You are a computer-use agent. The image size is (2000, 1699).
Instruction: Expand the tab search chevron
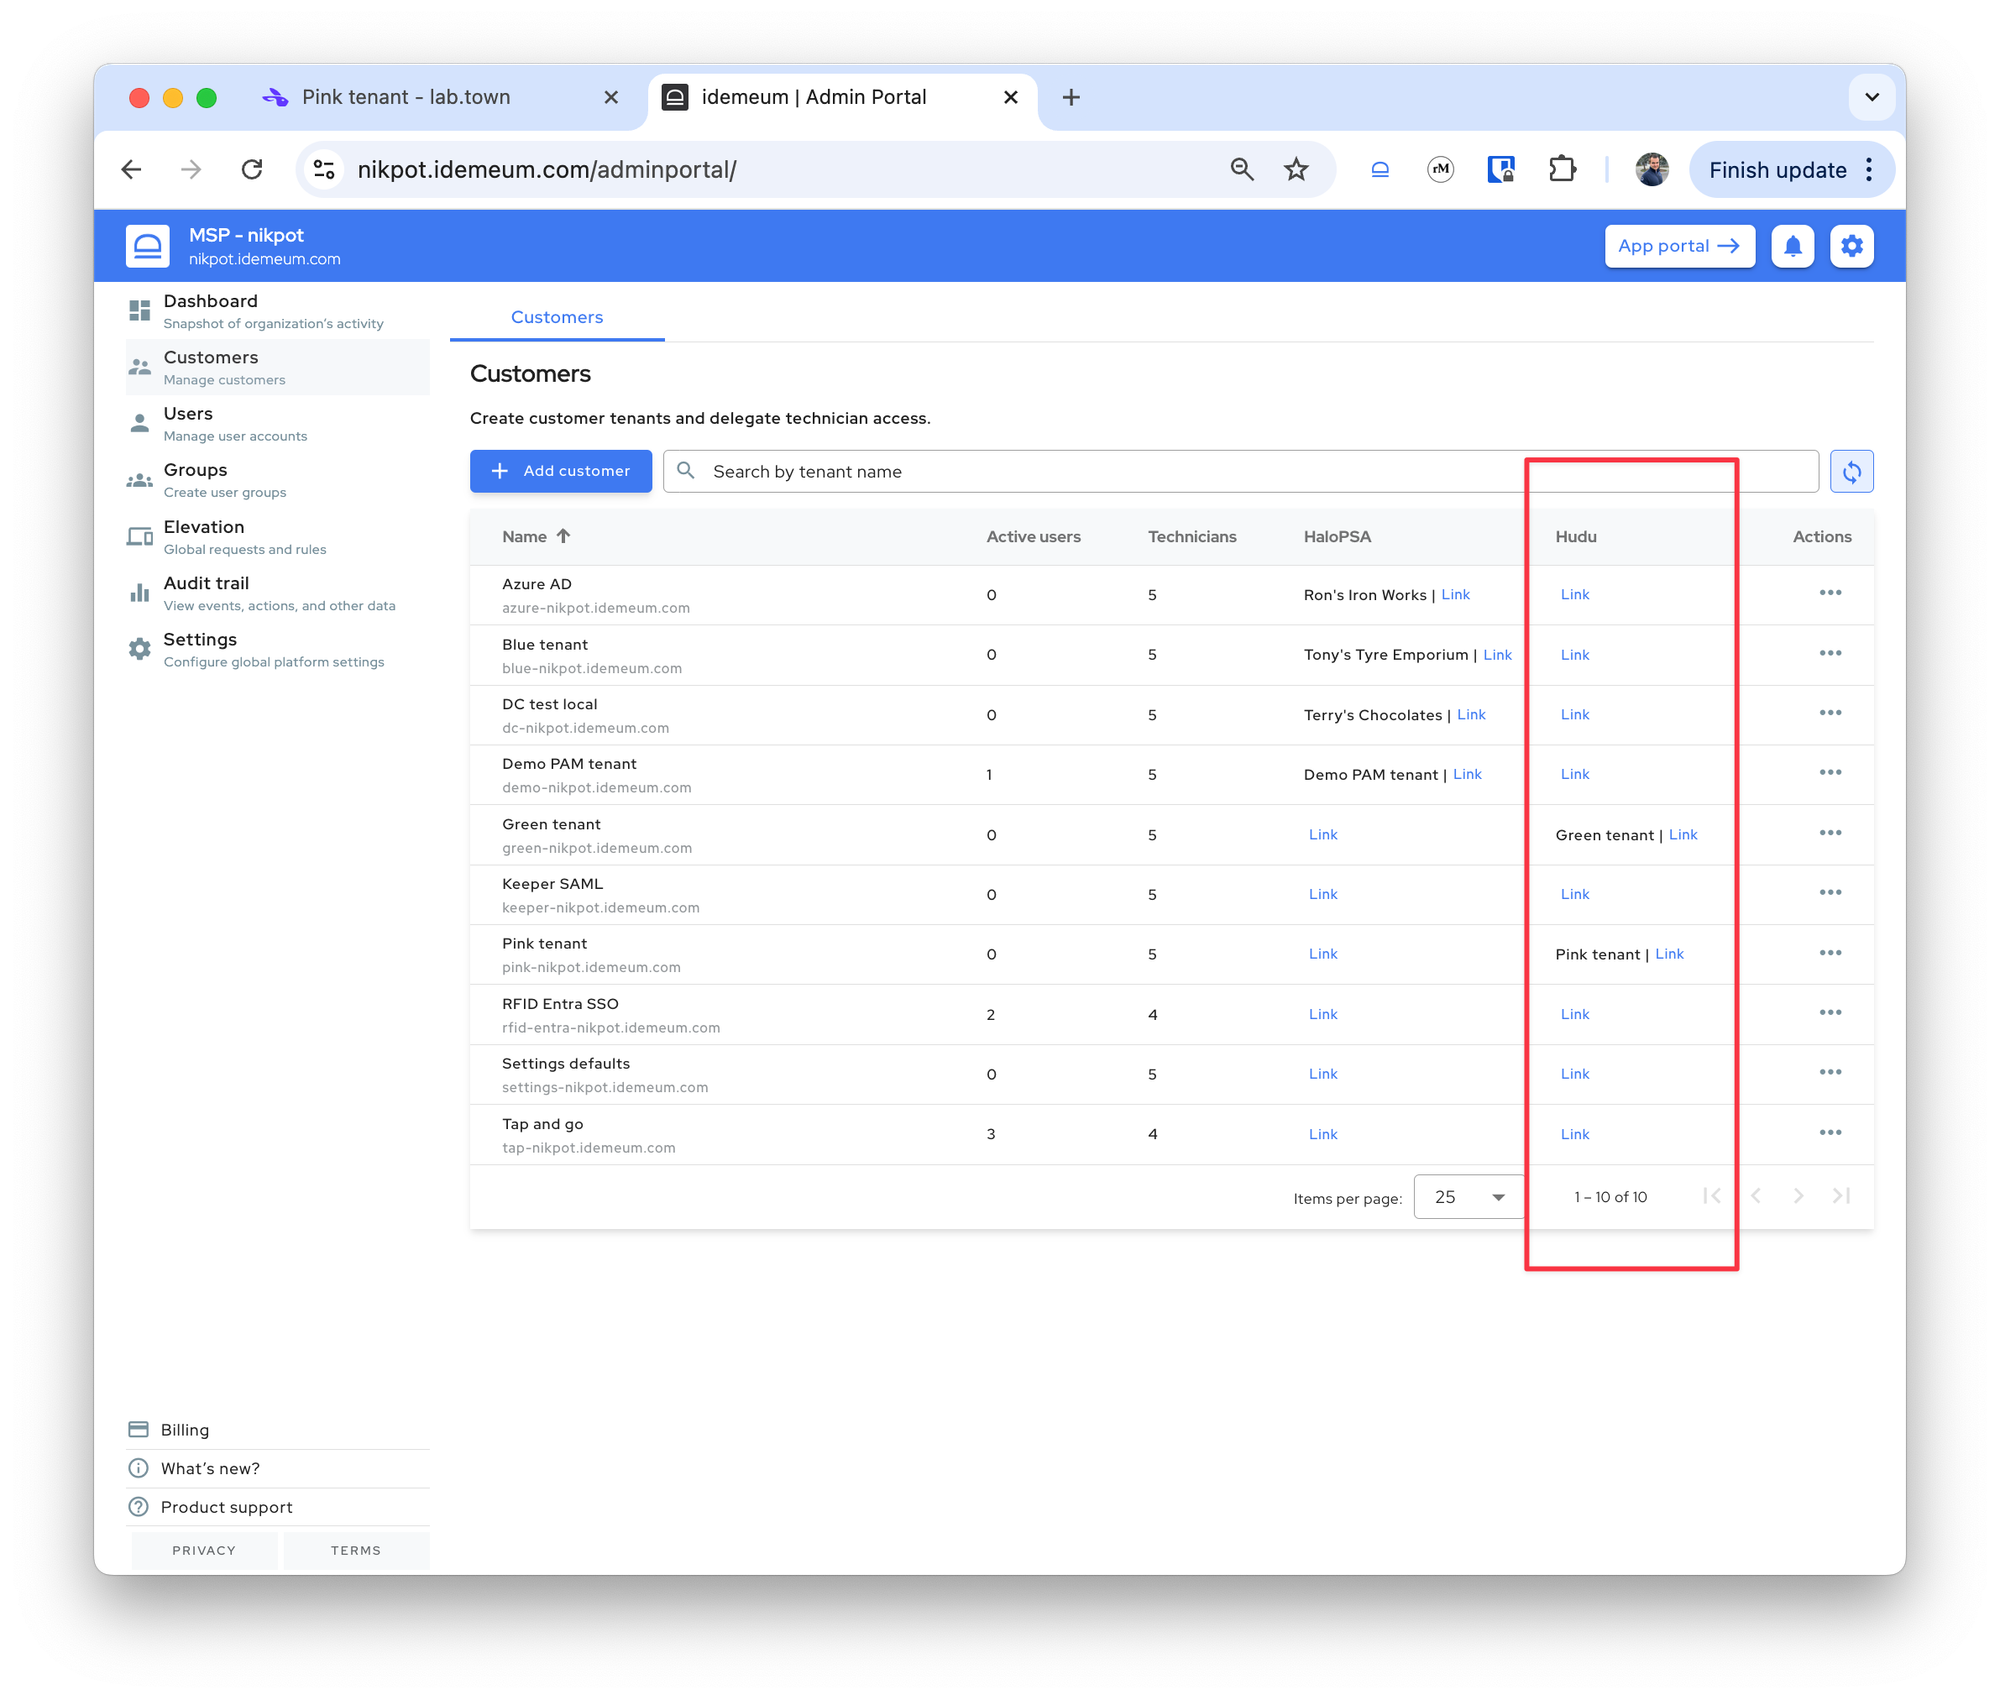coord(1872,97)
